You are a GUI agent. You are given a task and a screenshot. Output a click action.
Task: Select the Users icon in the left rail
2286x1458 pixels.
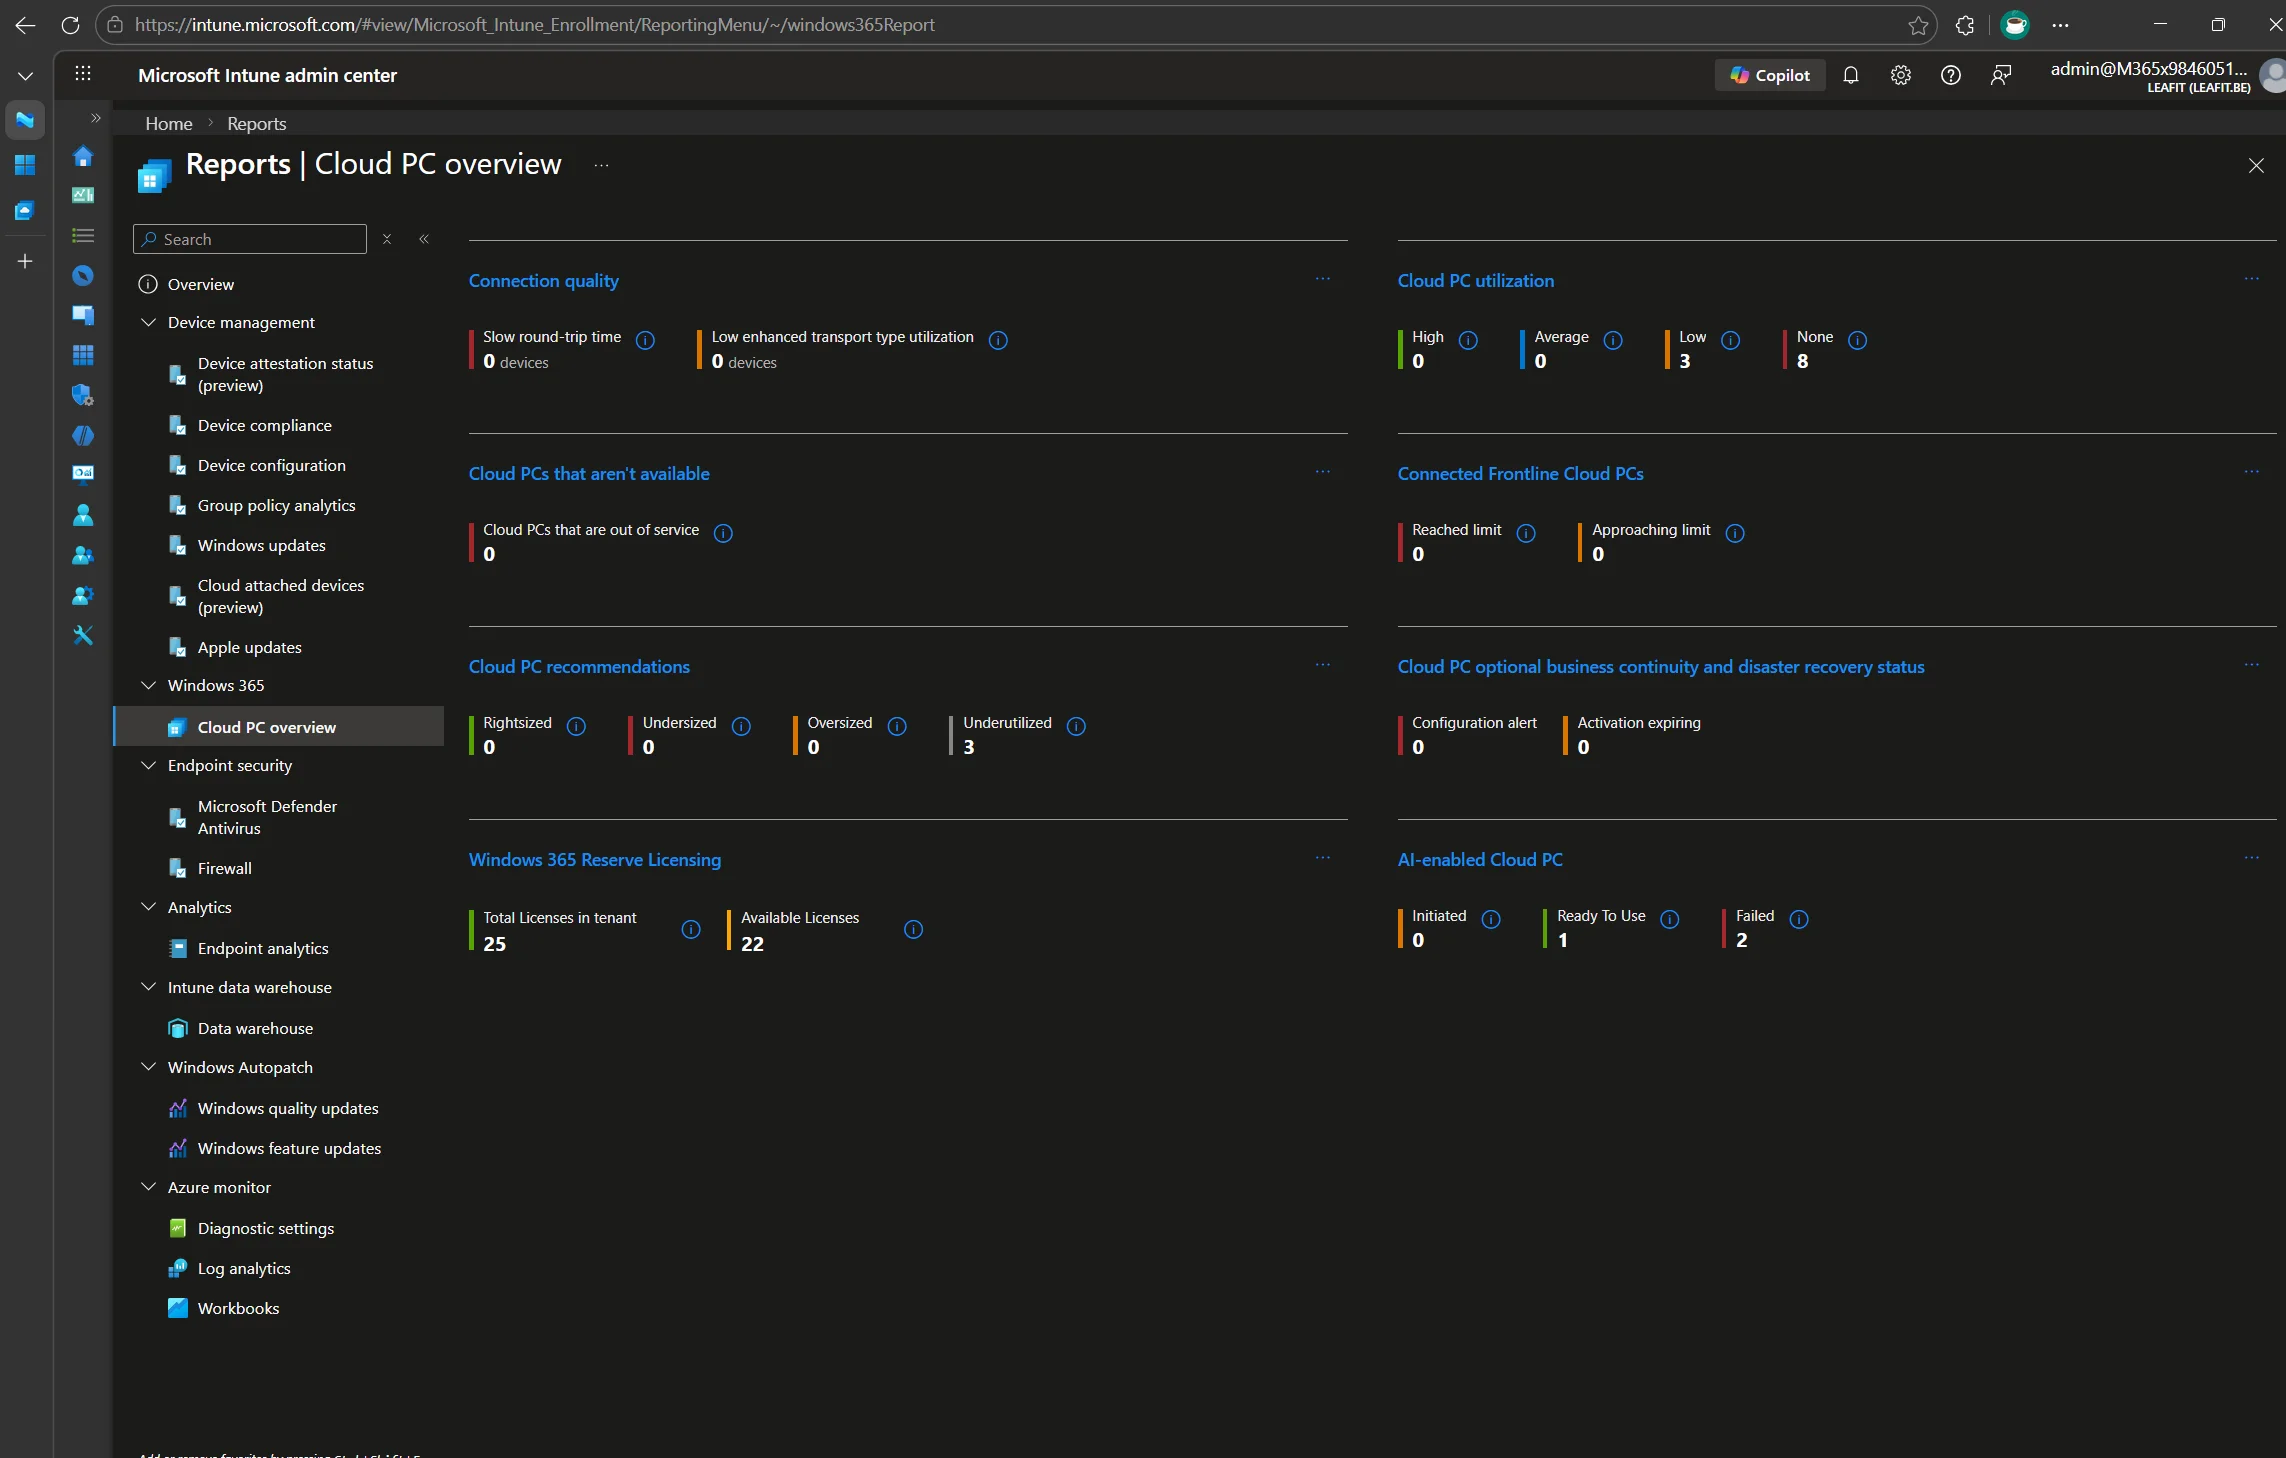click(x=83, y=515)
